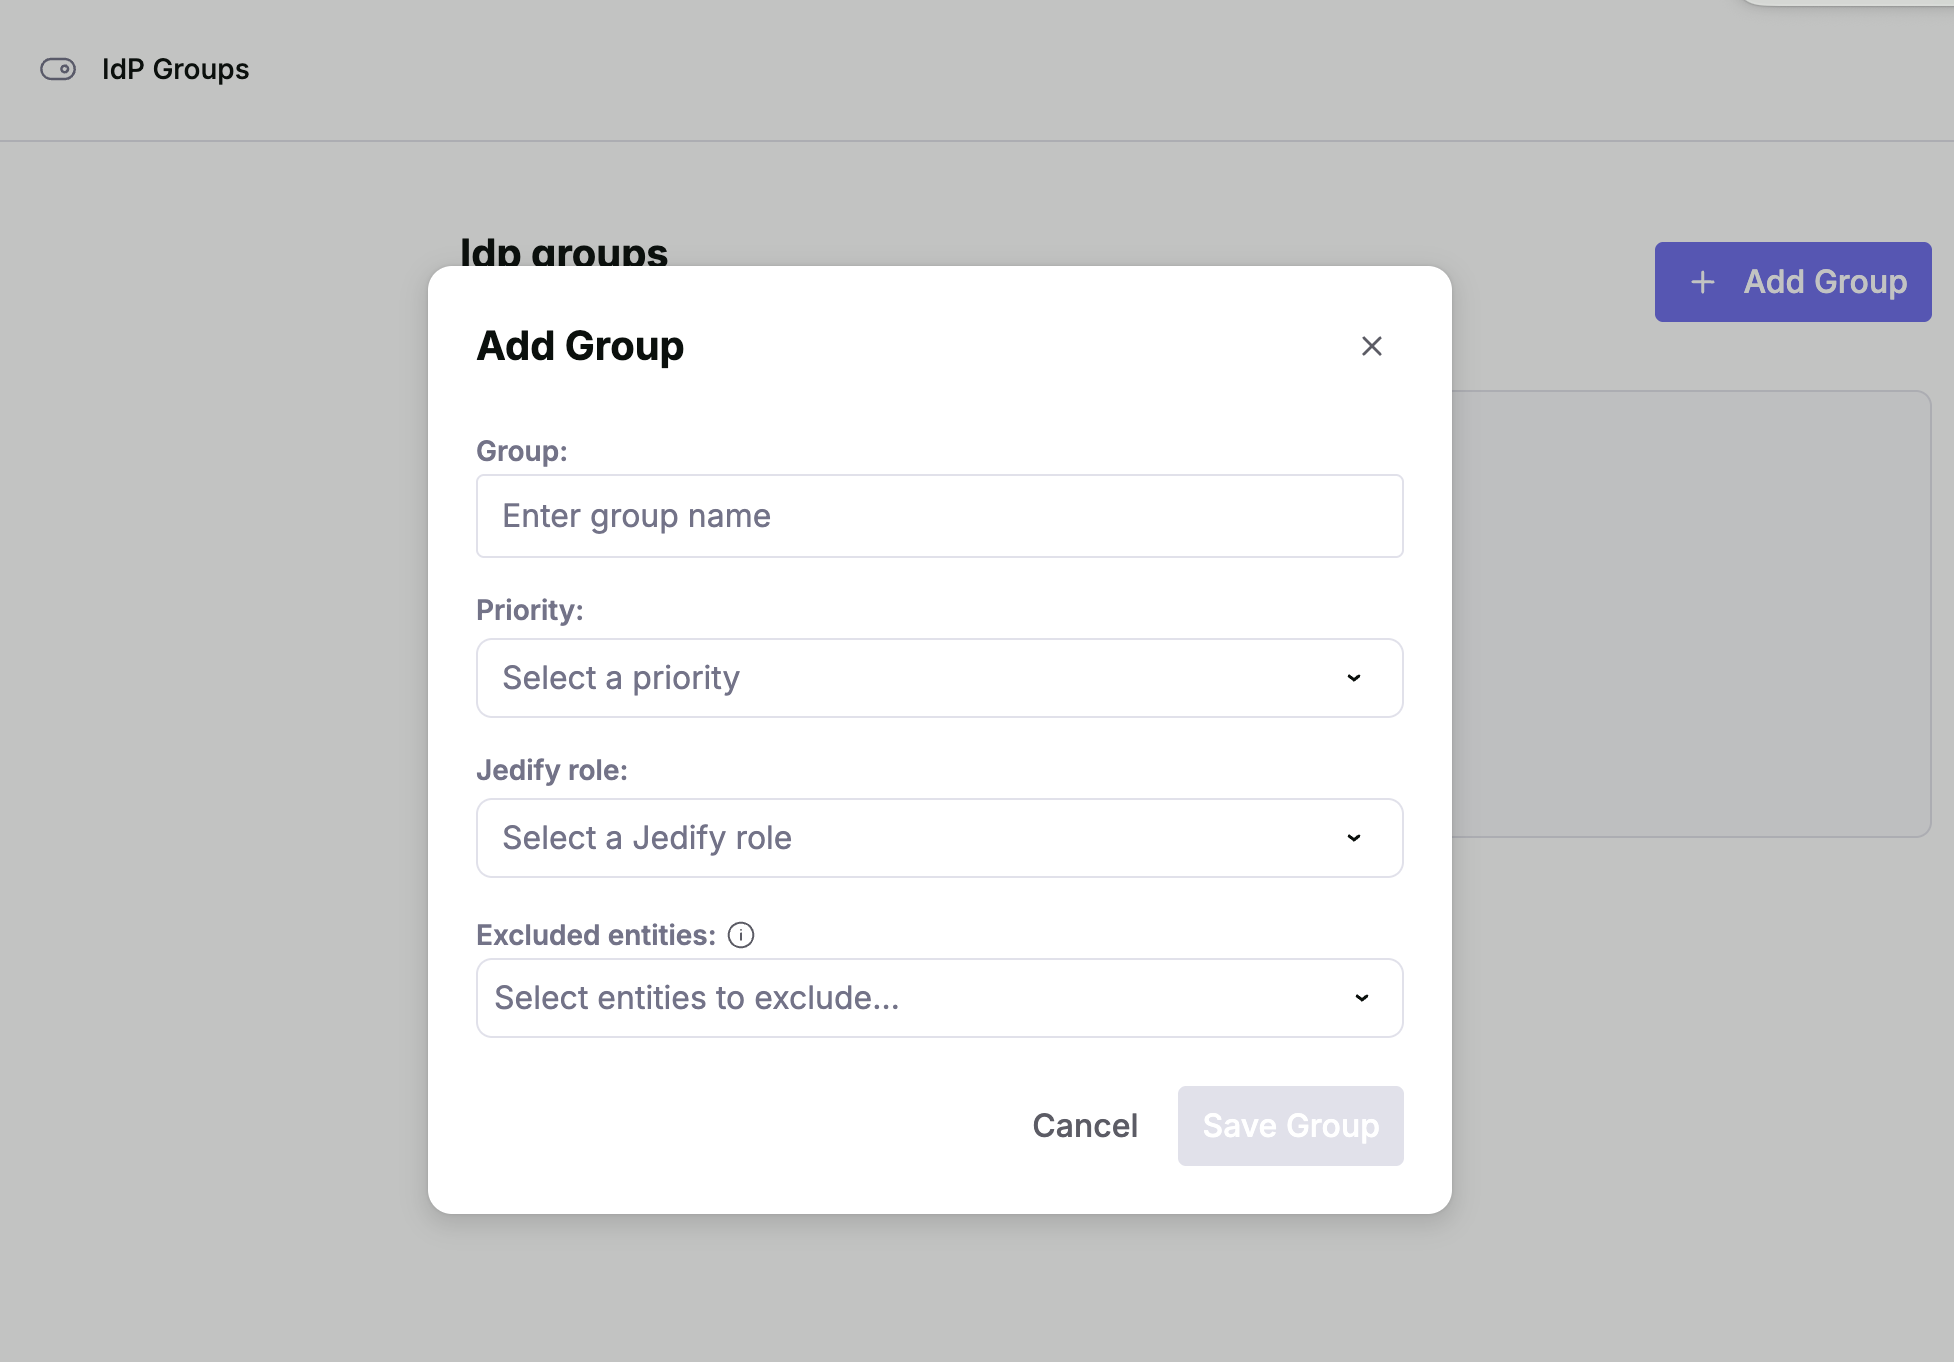The width and height of the screenshot is (1954, 1362).
Task: Click the Save Group button
Action: click(1290, 1126)
